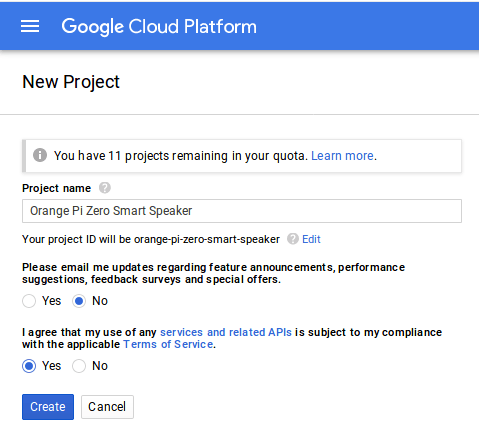Click help icon next to project ID

tap(293, 239)
